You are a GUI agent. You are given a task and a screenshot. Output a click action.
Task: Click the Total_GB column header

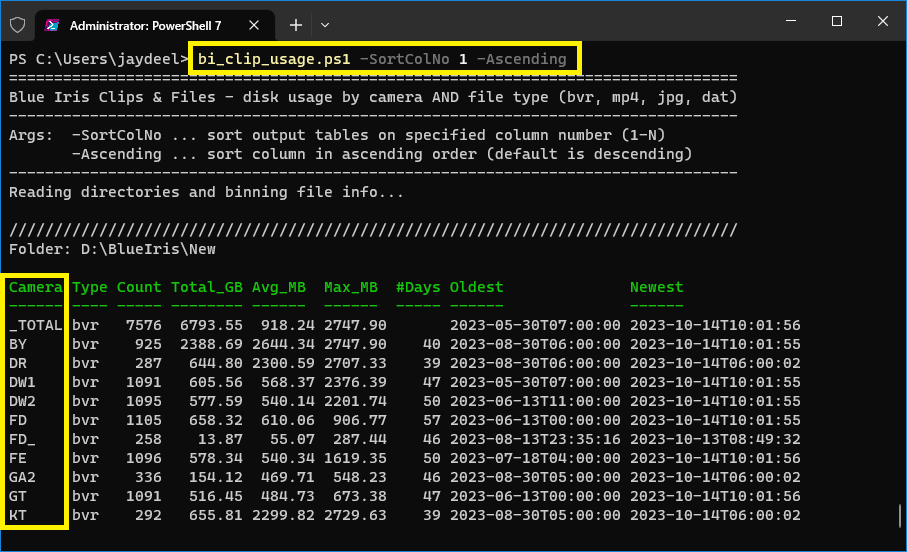(207, 288)
